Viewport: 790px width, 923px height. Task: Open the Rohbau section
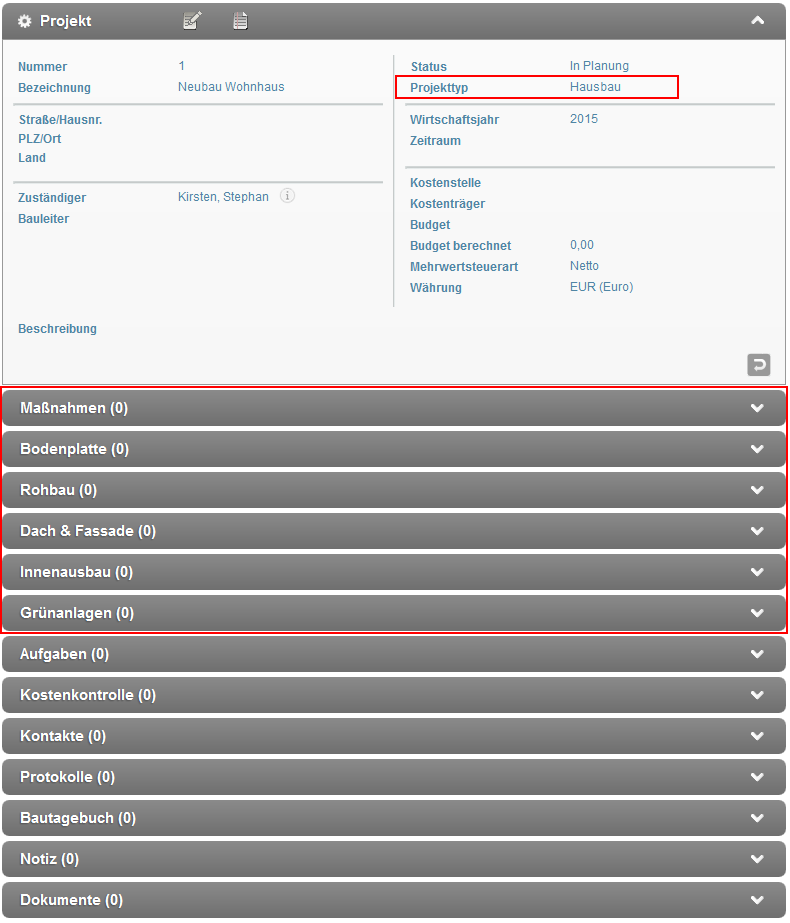[x=757, y=490]
